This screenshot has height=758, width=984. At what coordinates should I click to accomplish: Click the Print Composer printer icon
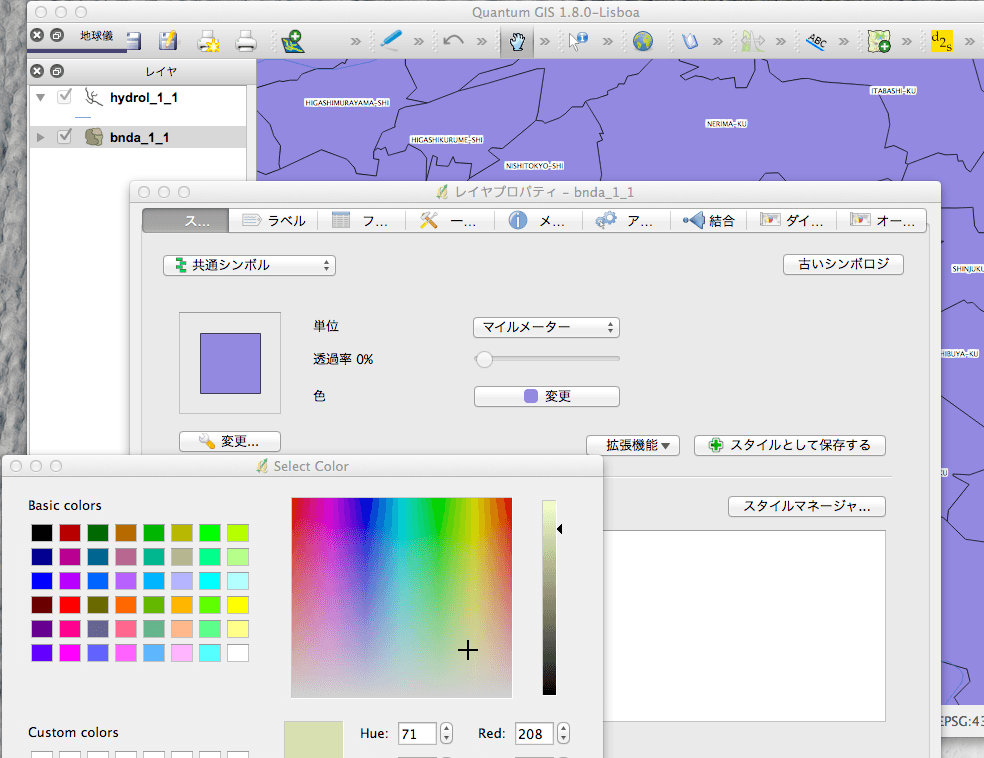(x=246, y=41)
